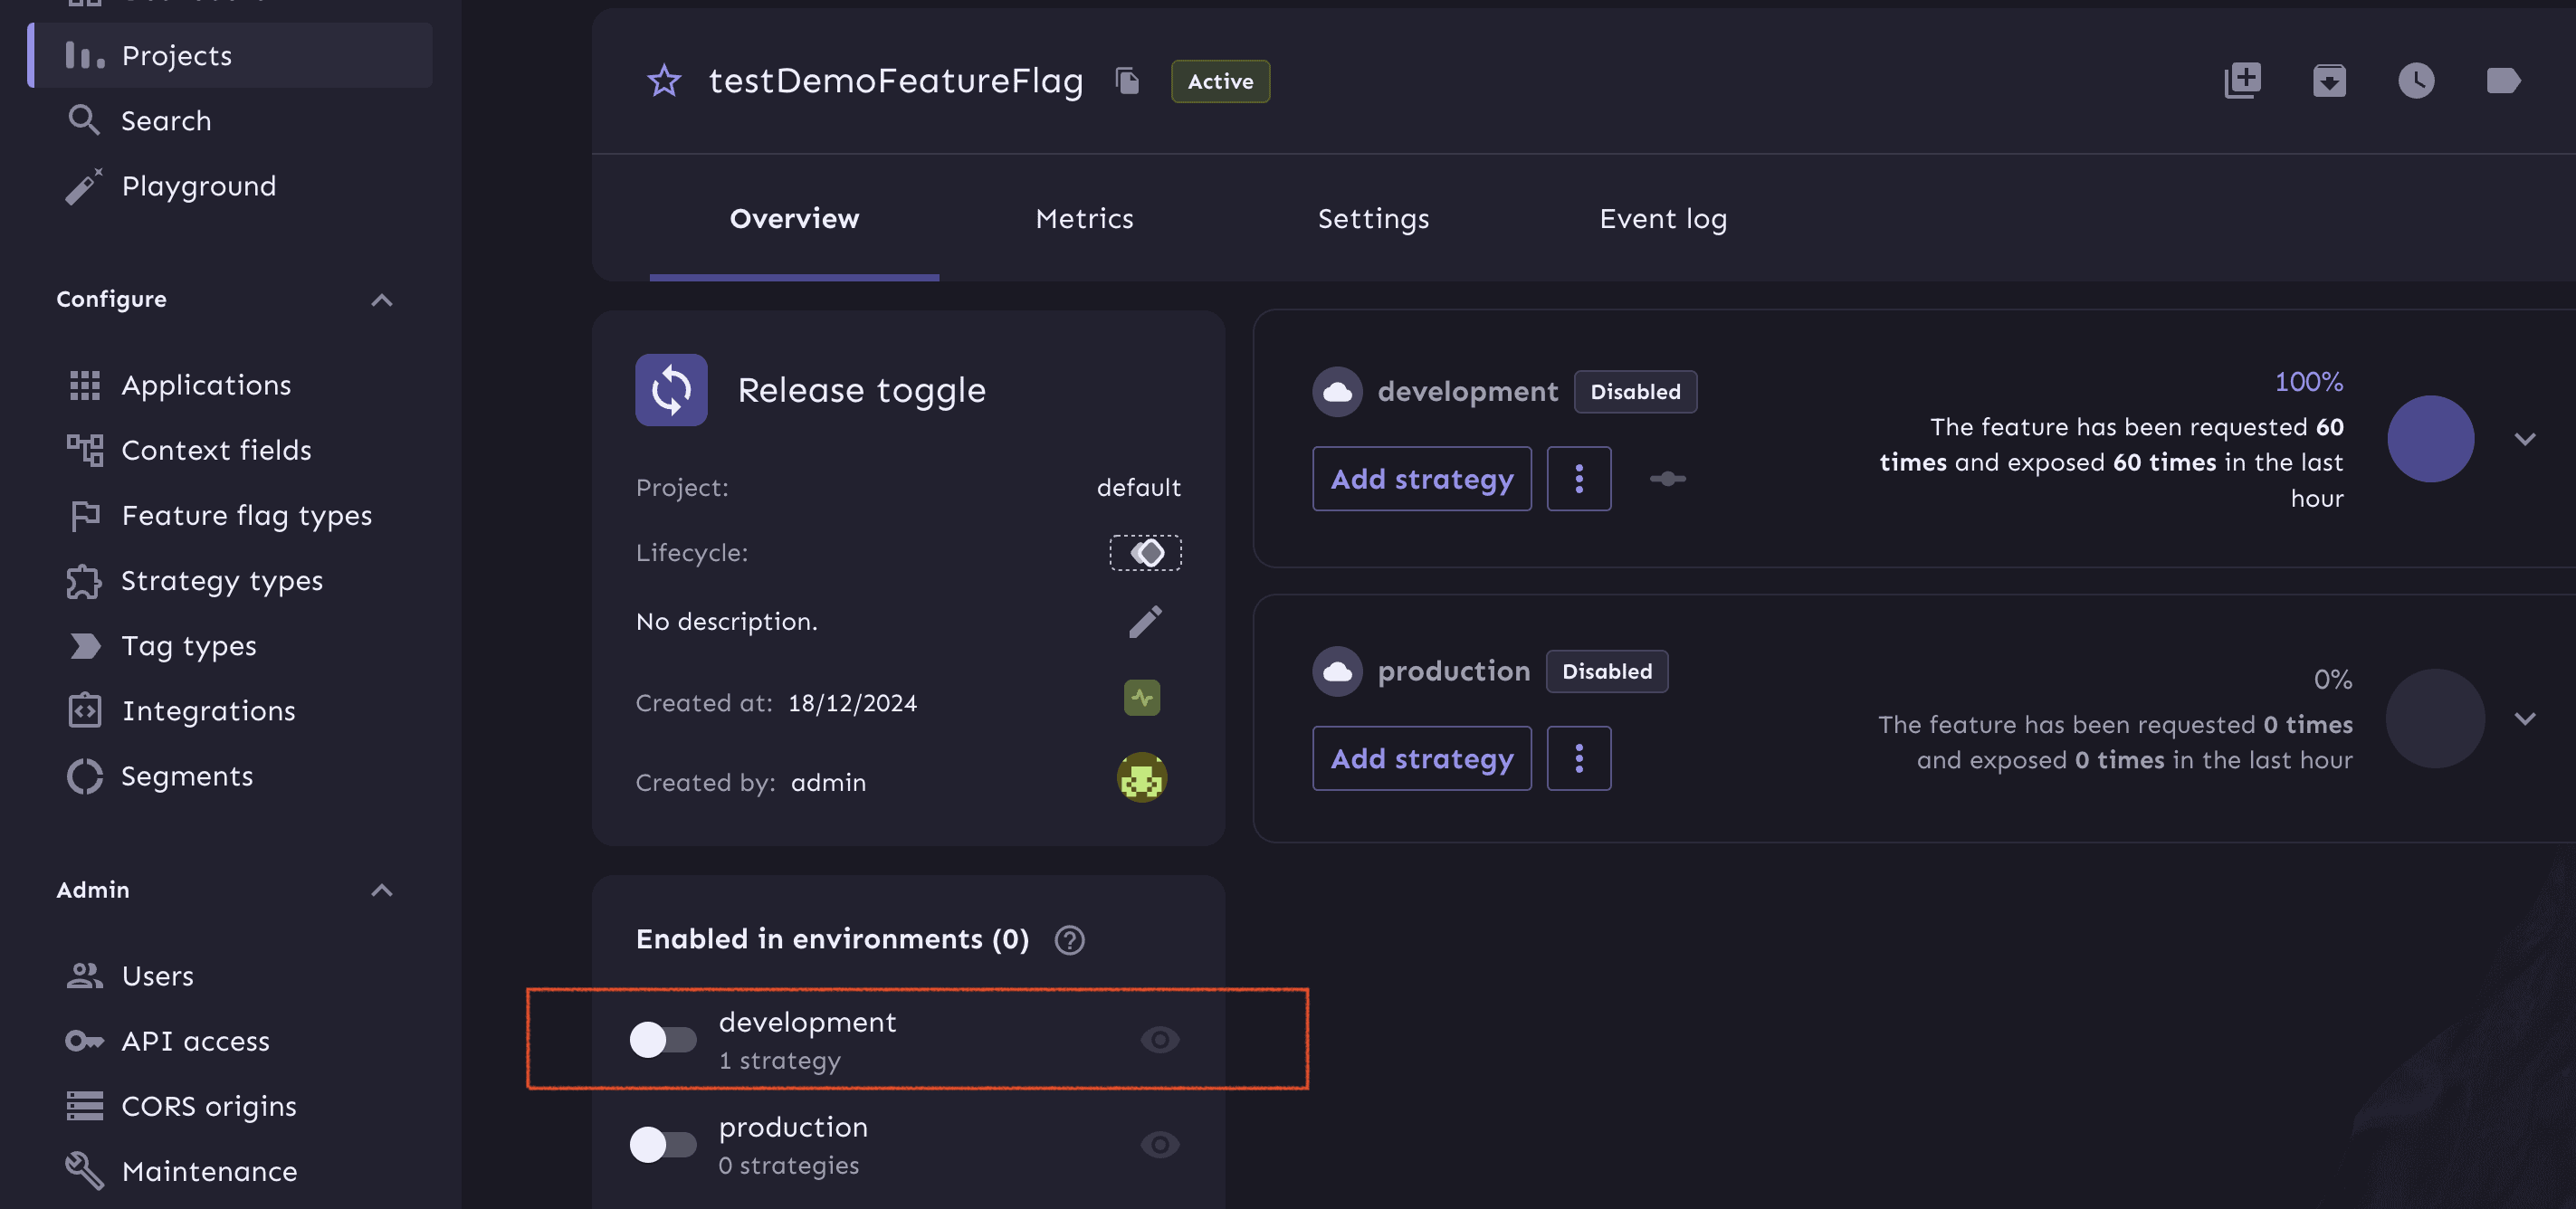
Task: Add a strategy to the development environment
Action: pos(1421,478)
